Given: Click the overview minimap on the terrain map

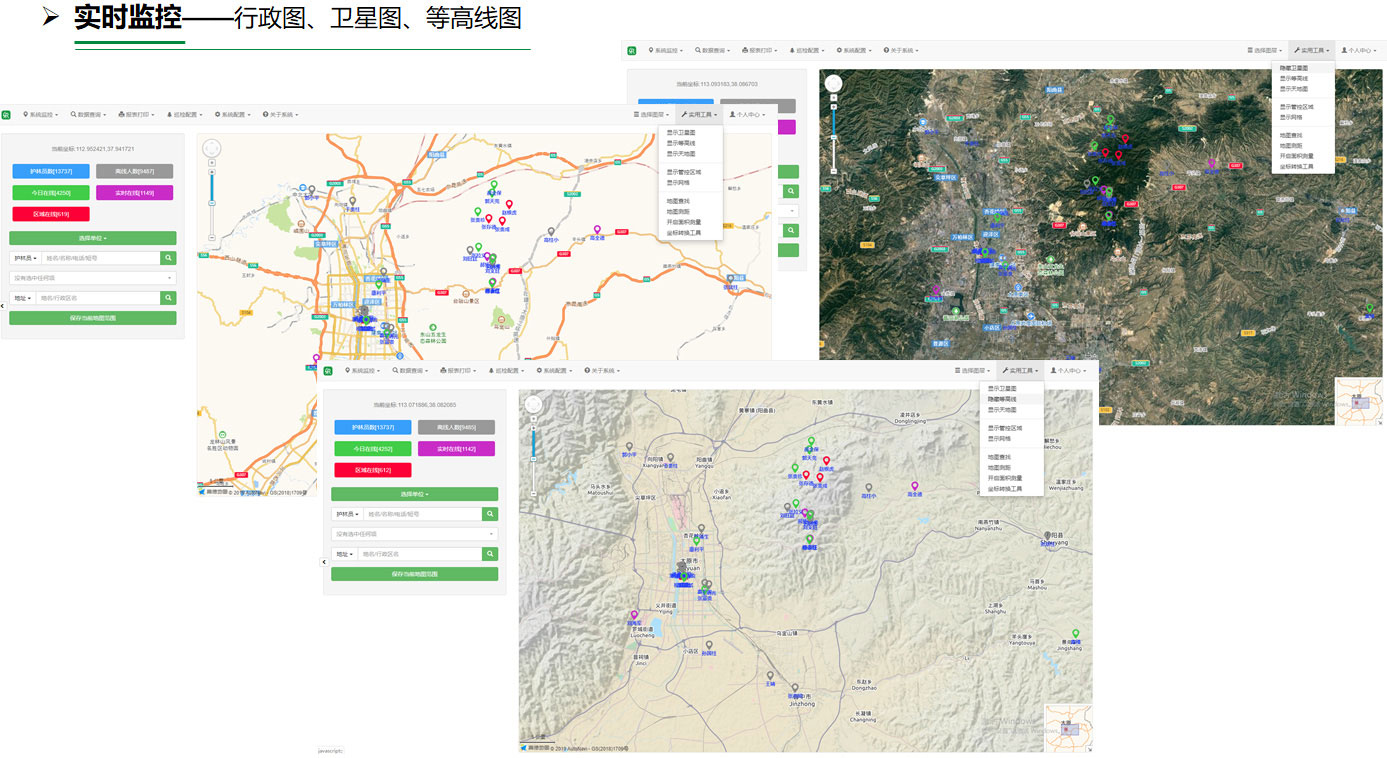Looking at the screenshot, I should tap(1069, 728).
